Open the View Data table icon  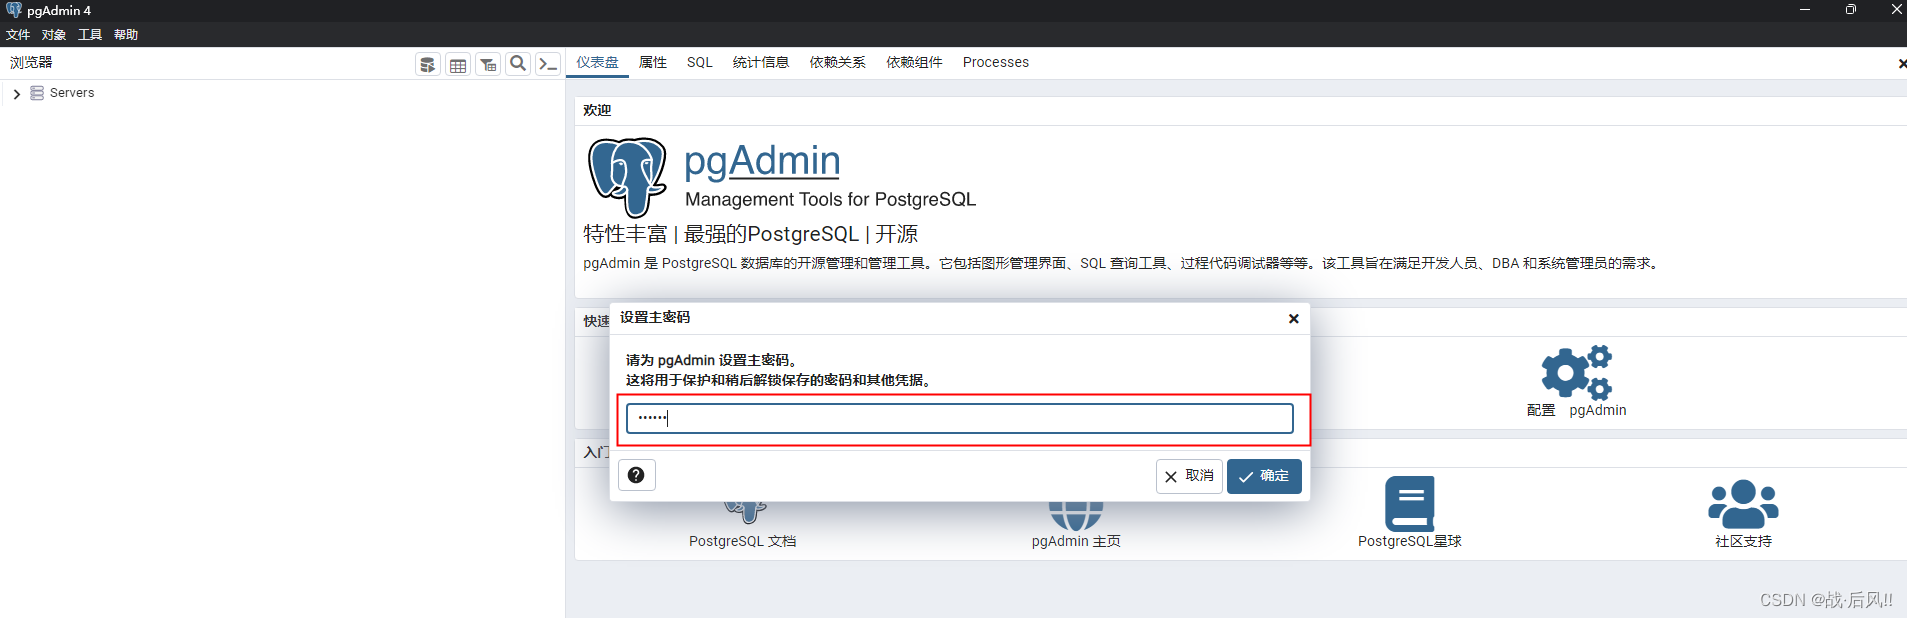click(458, 64)
